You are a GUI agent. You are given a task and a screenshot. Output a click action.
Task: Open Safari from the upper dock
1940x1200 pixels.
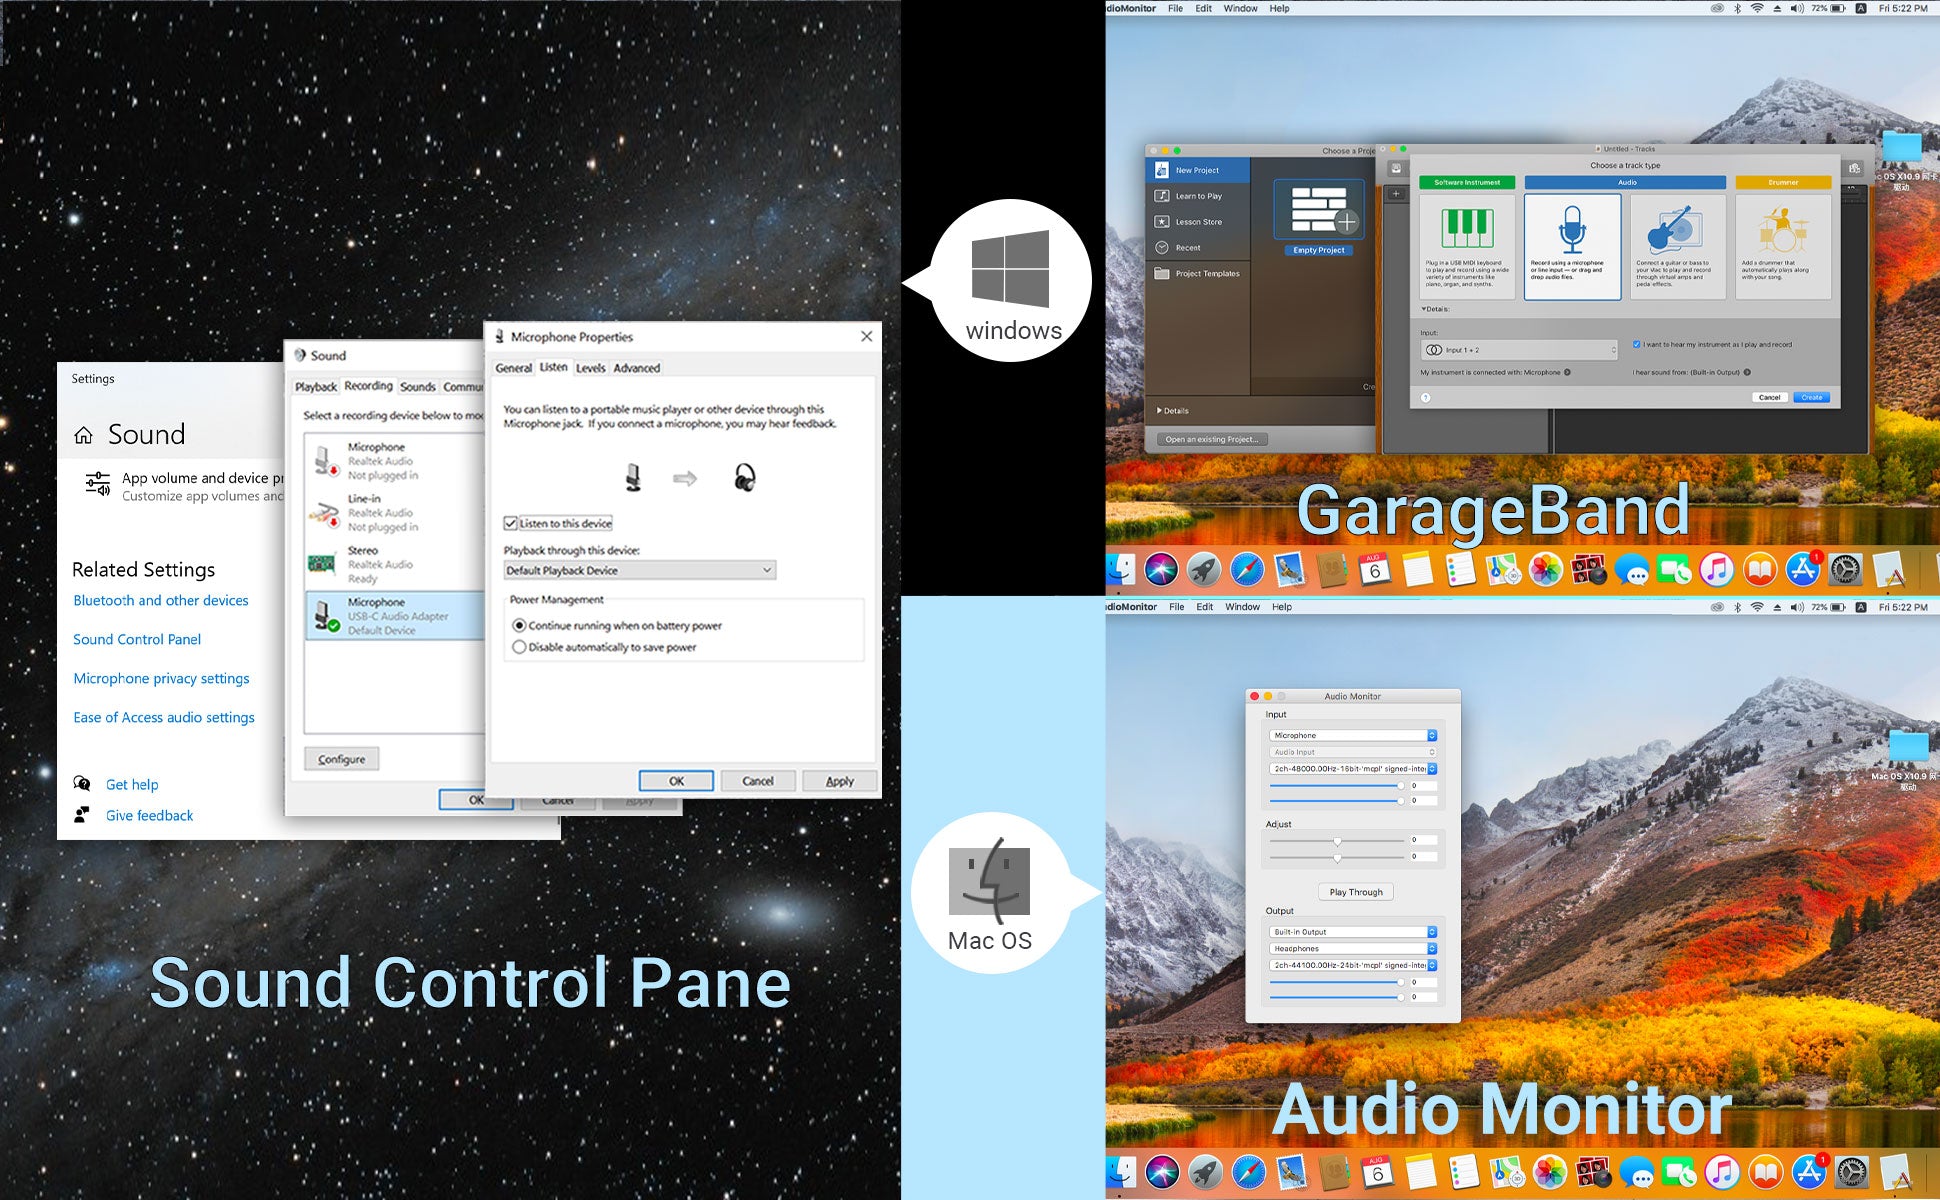pyautogui.click(x=1246, y=570)
